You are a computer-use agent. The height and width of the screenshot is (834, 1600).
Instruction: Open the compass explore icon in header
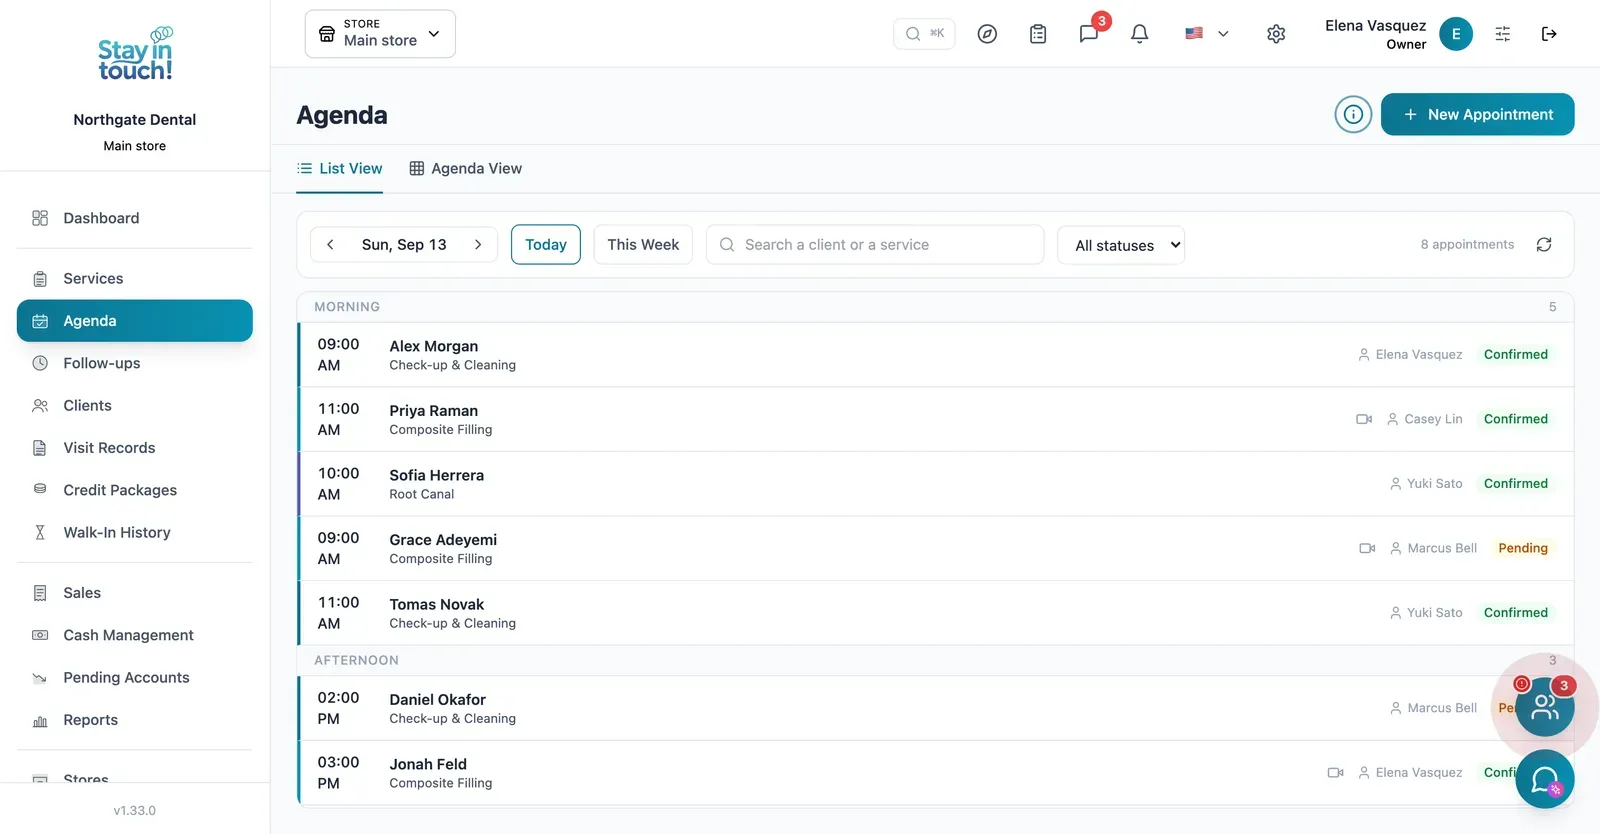click(987, 34)
